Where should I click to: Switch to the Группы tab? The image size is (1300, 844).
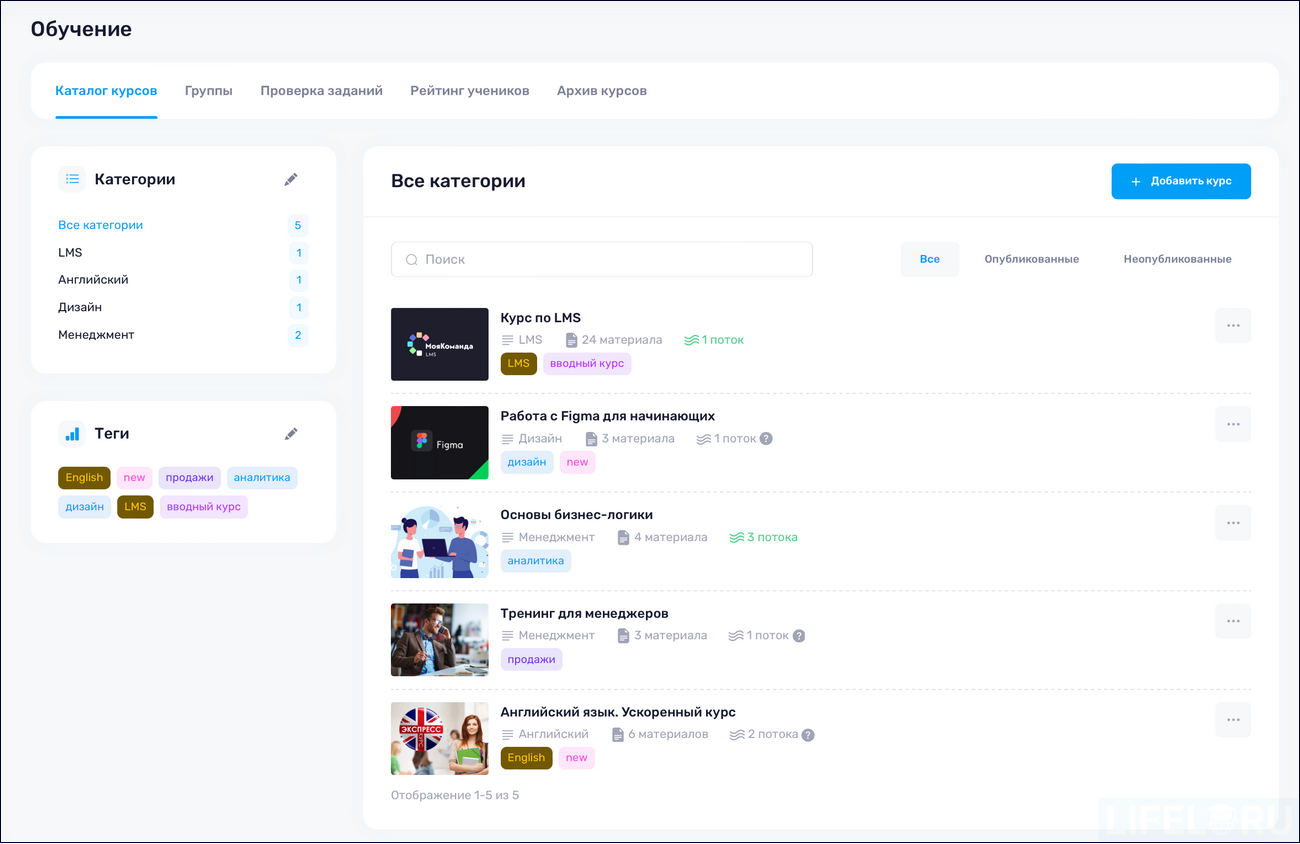pos(209,90)
